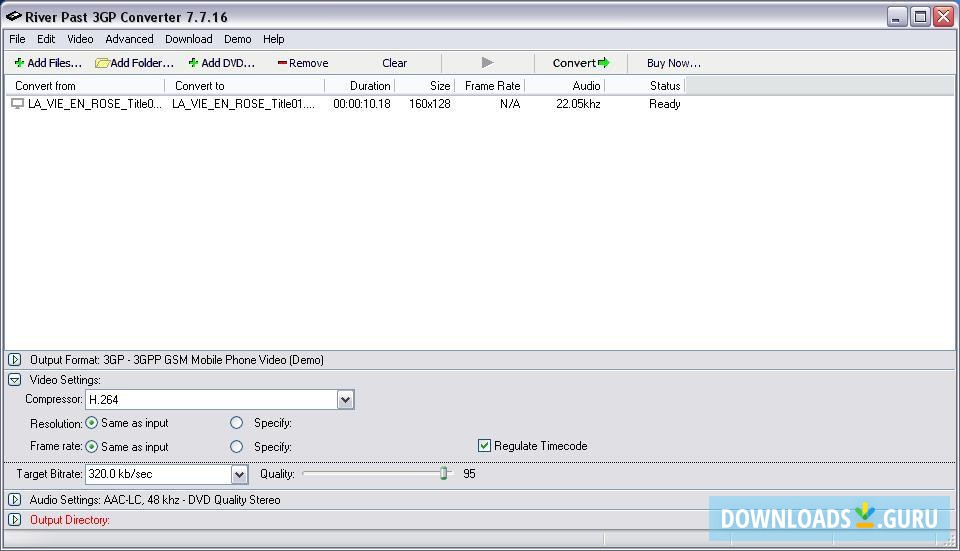Click the duration value 00:00:10.18

tap(362, 104)
